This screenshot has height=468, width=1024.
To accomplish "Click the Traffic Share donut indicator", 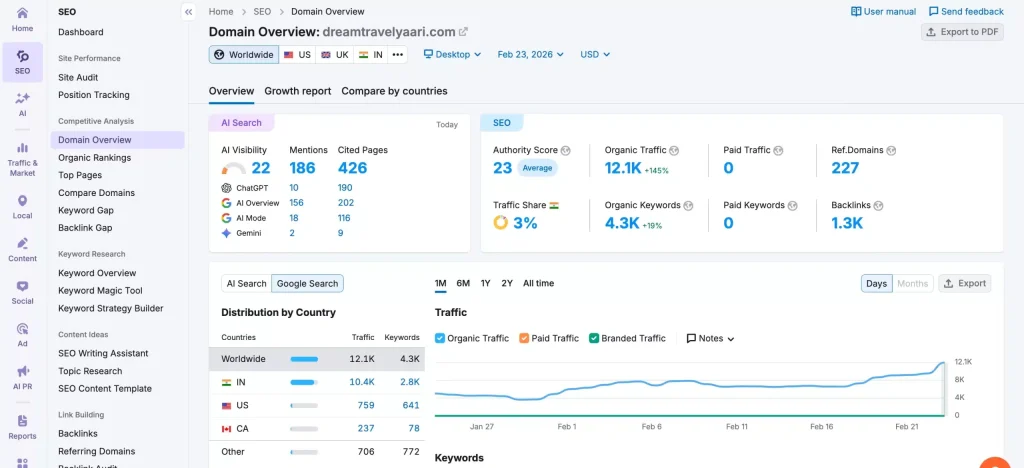I will point(500,223).
